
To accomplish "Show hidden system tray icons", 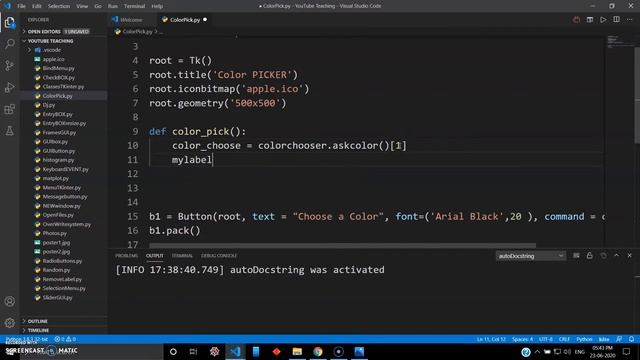I will pyautogui.click(x=537, y=351).
